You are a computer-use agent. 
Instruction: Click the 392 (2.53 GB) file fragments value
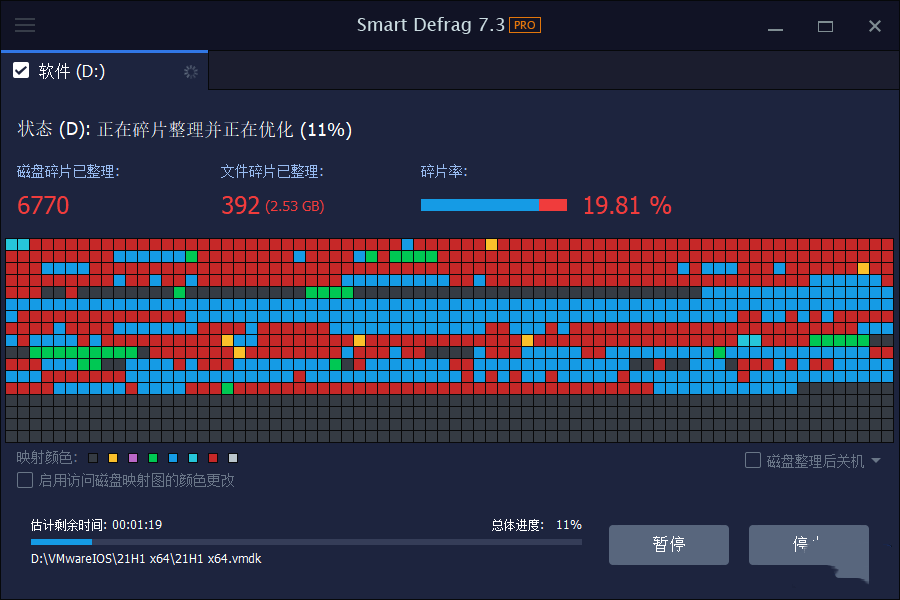(273, 205)
